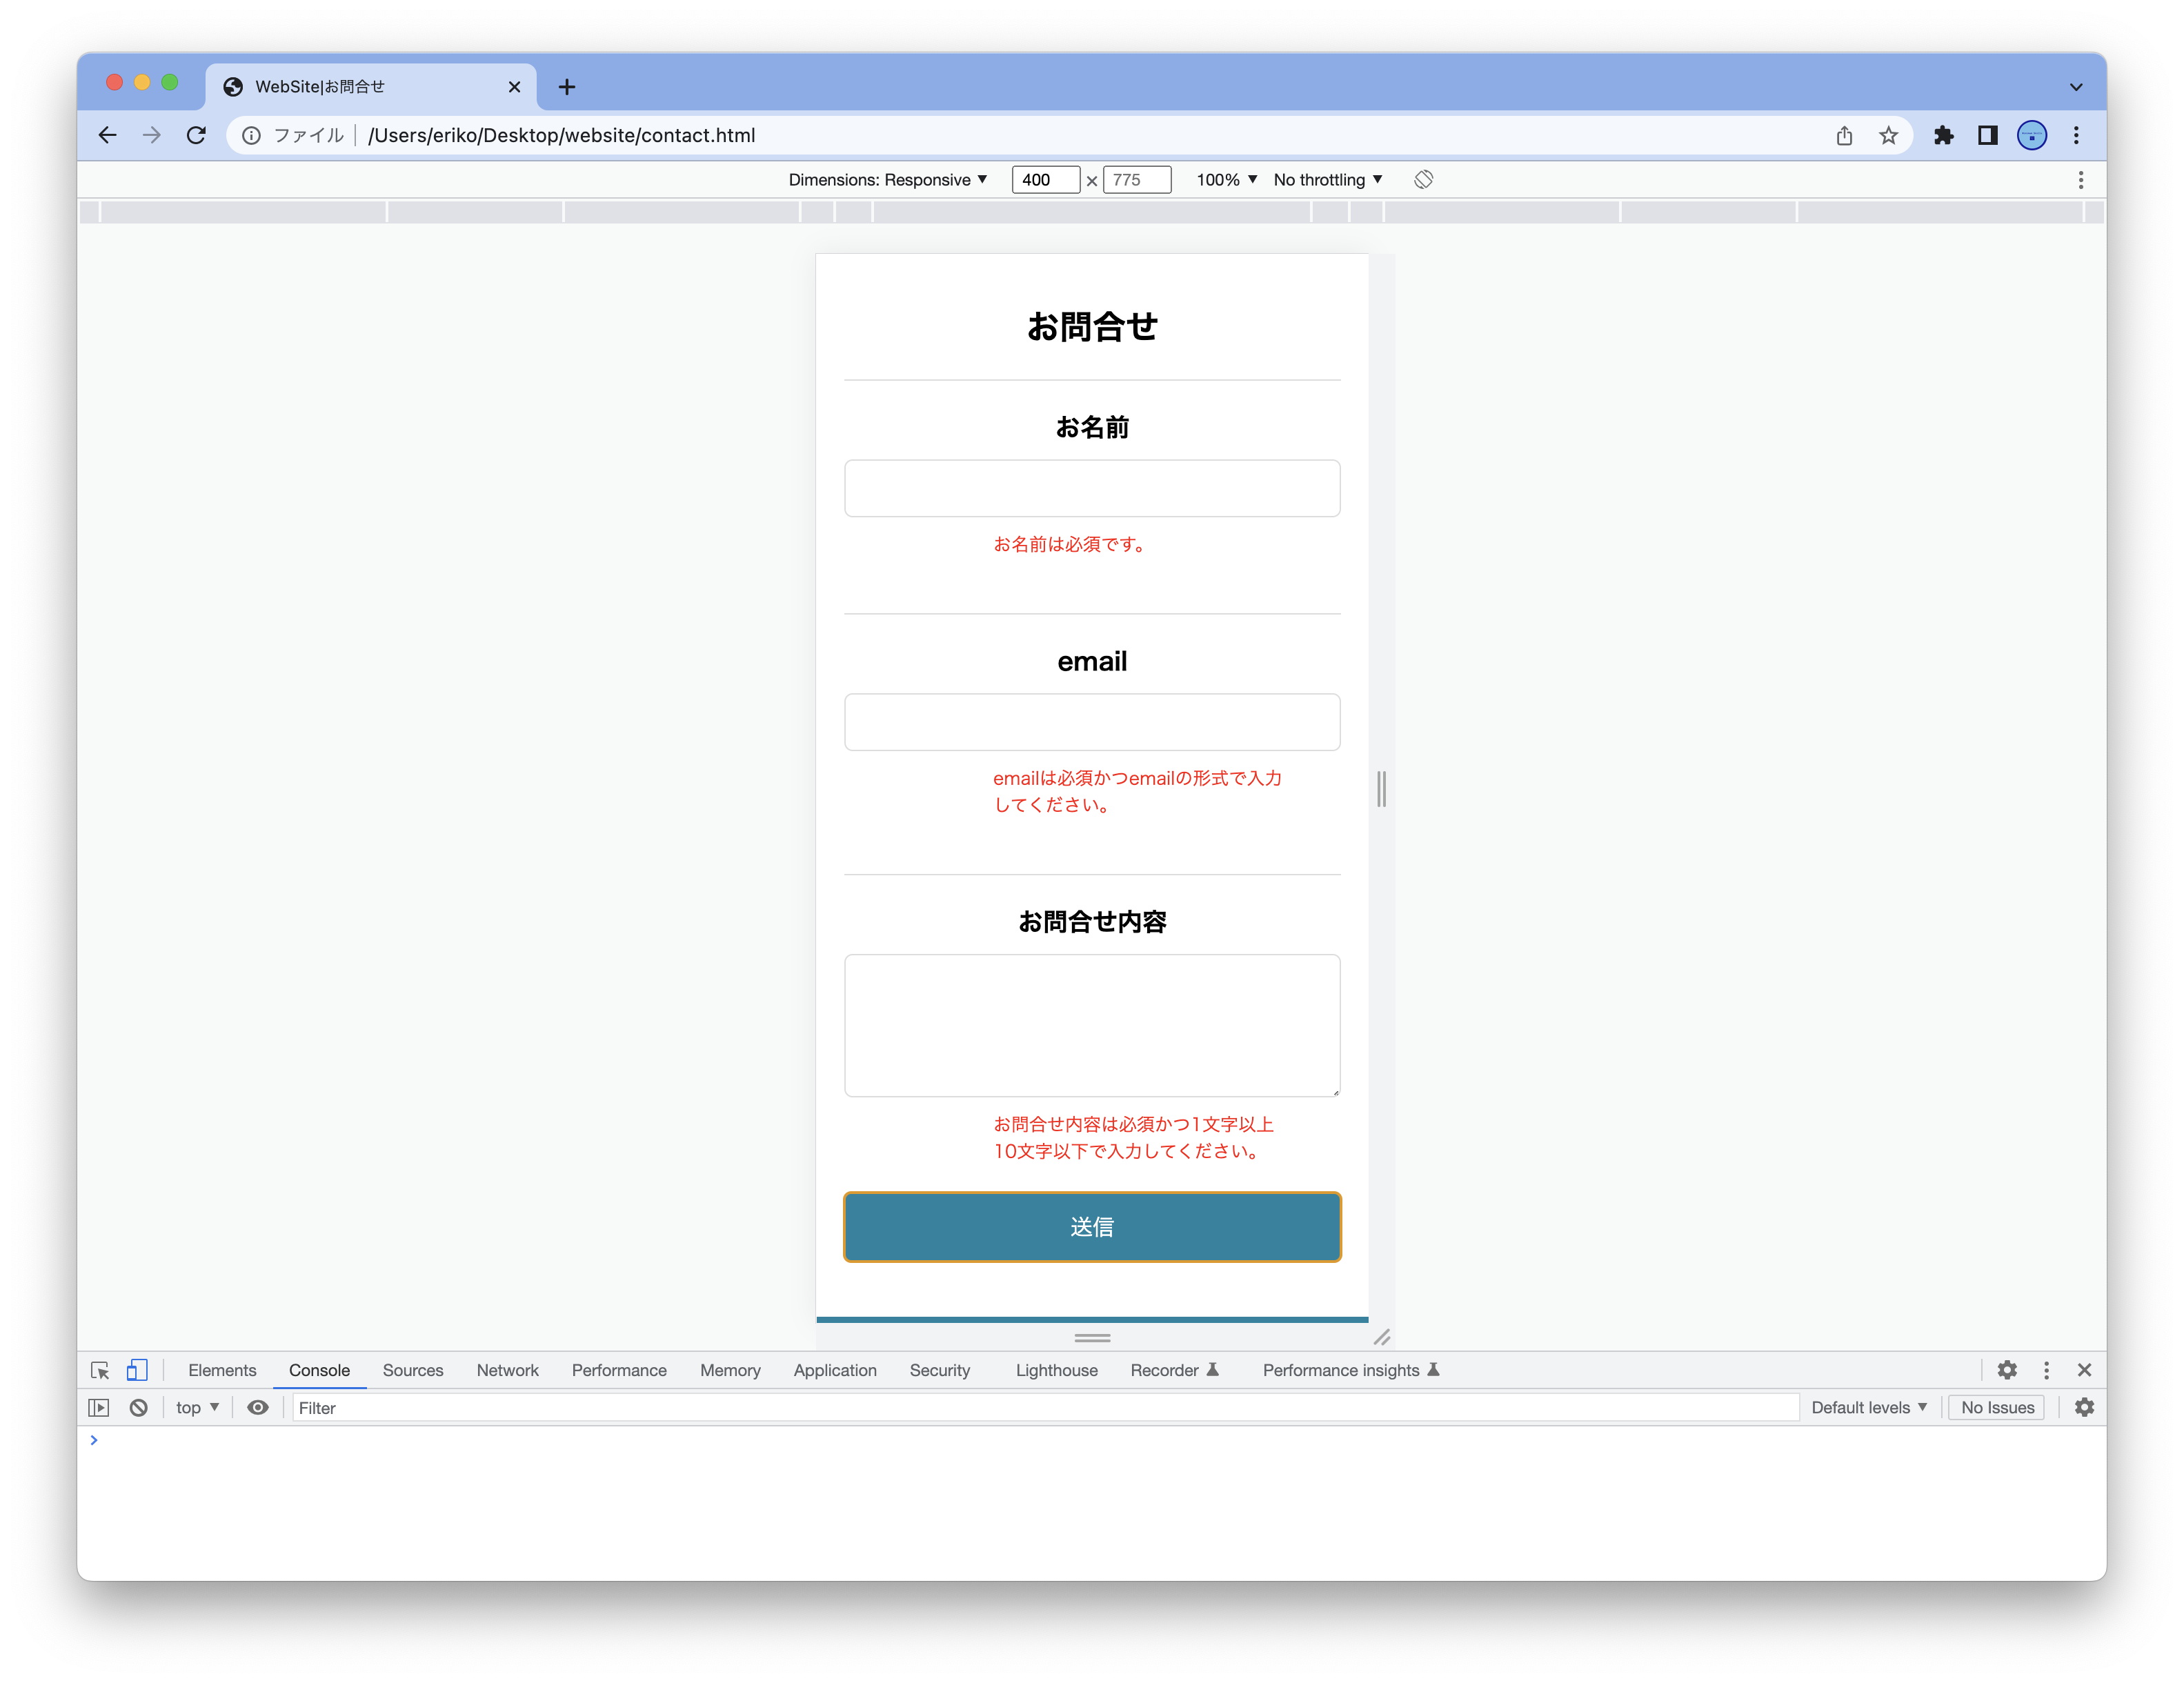
Task: Bookmark this page with star icon
Action: point(1888,136)
